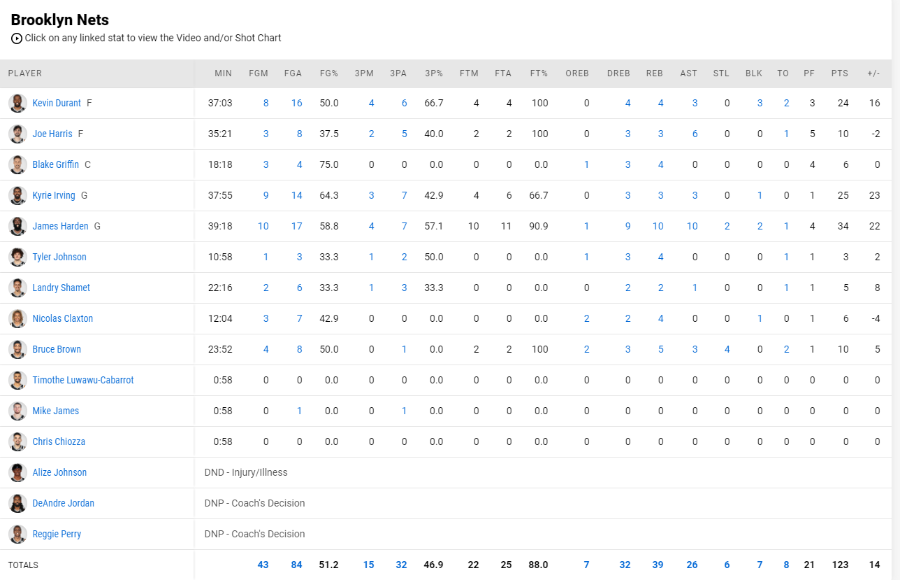
Task: View Blake Griffin's 4 field goal attempts
Action: (x=299, y=165)
